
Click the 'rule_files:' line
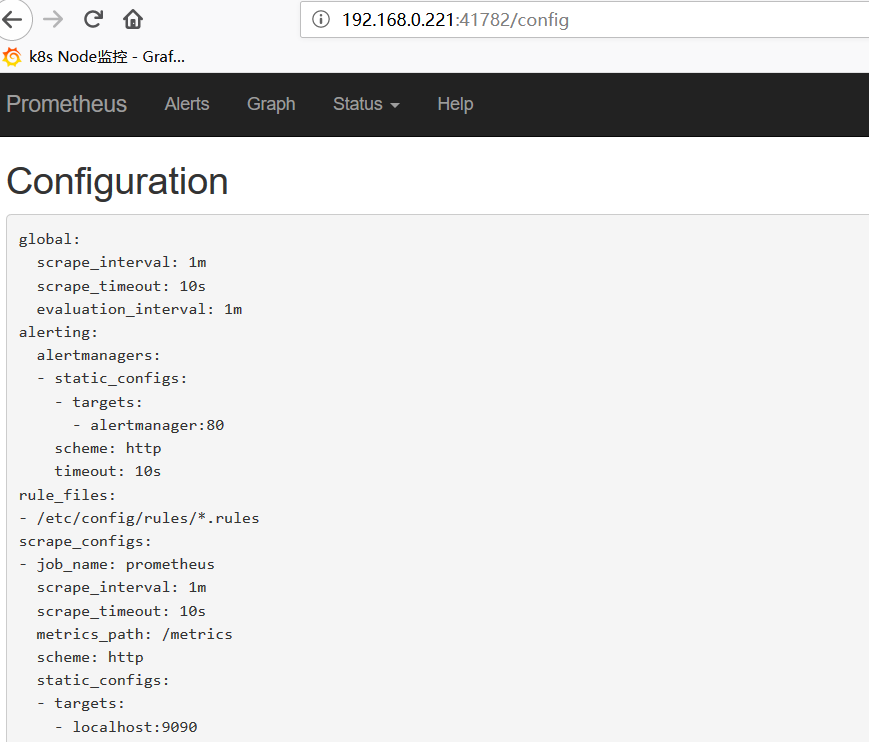point(67,495)
